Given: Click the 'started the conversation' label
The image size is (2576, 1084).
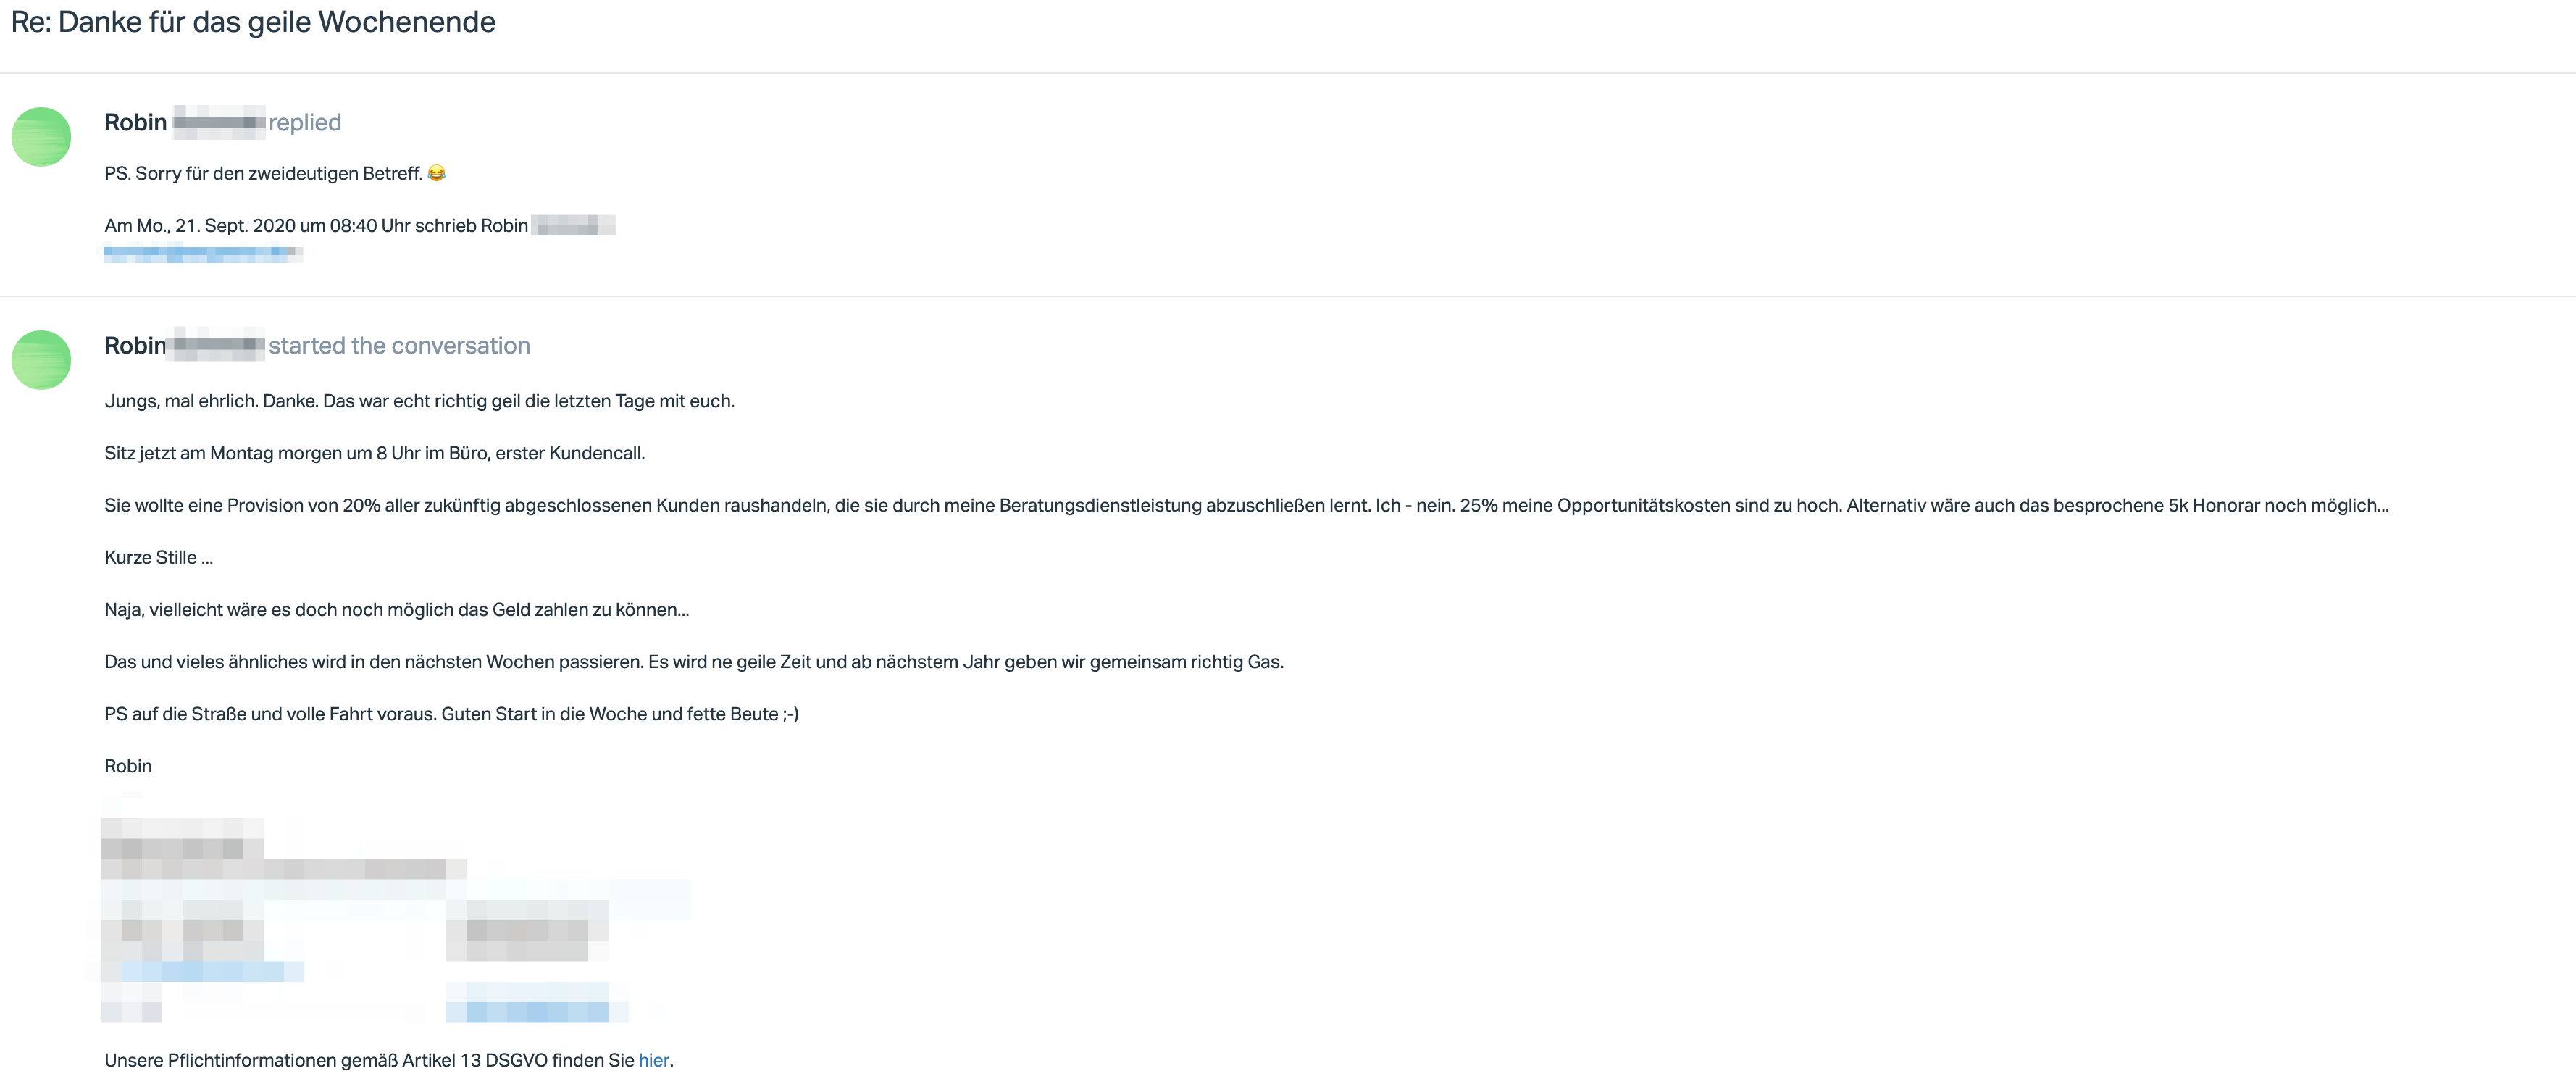Looking at the screenshot, I should [399, 345].
